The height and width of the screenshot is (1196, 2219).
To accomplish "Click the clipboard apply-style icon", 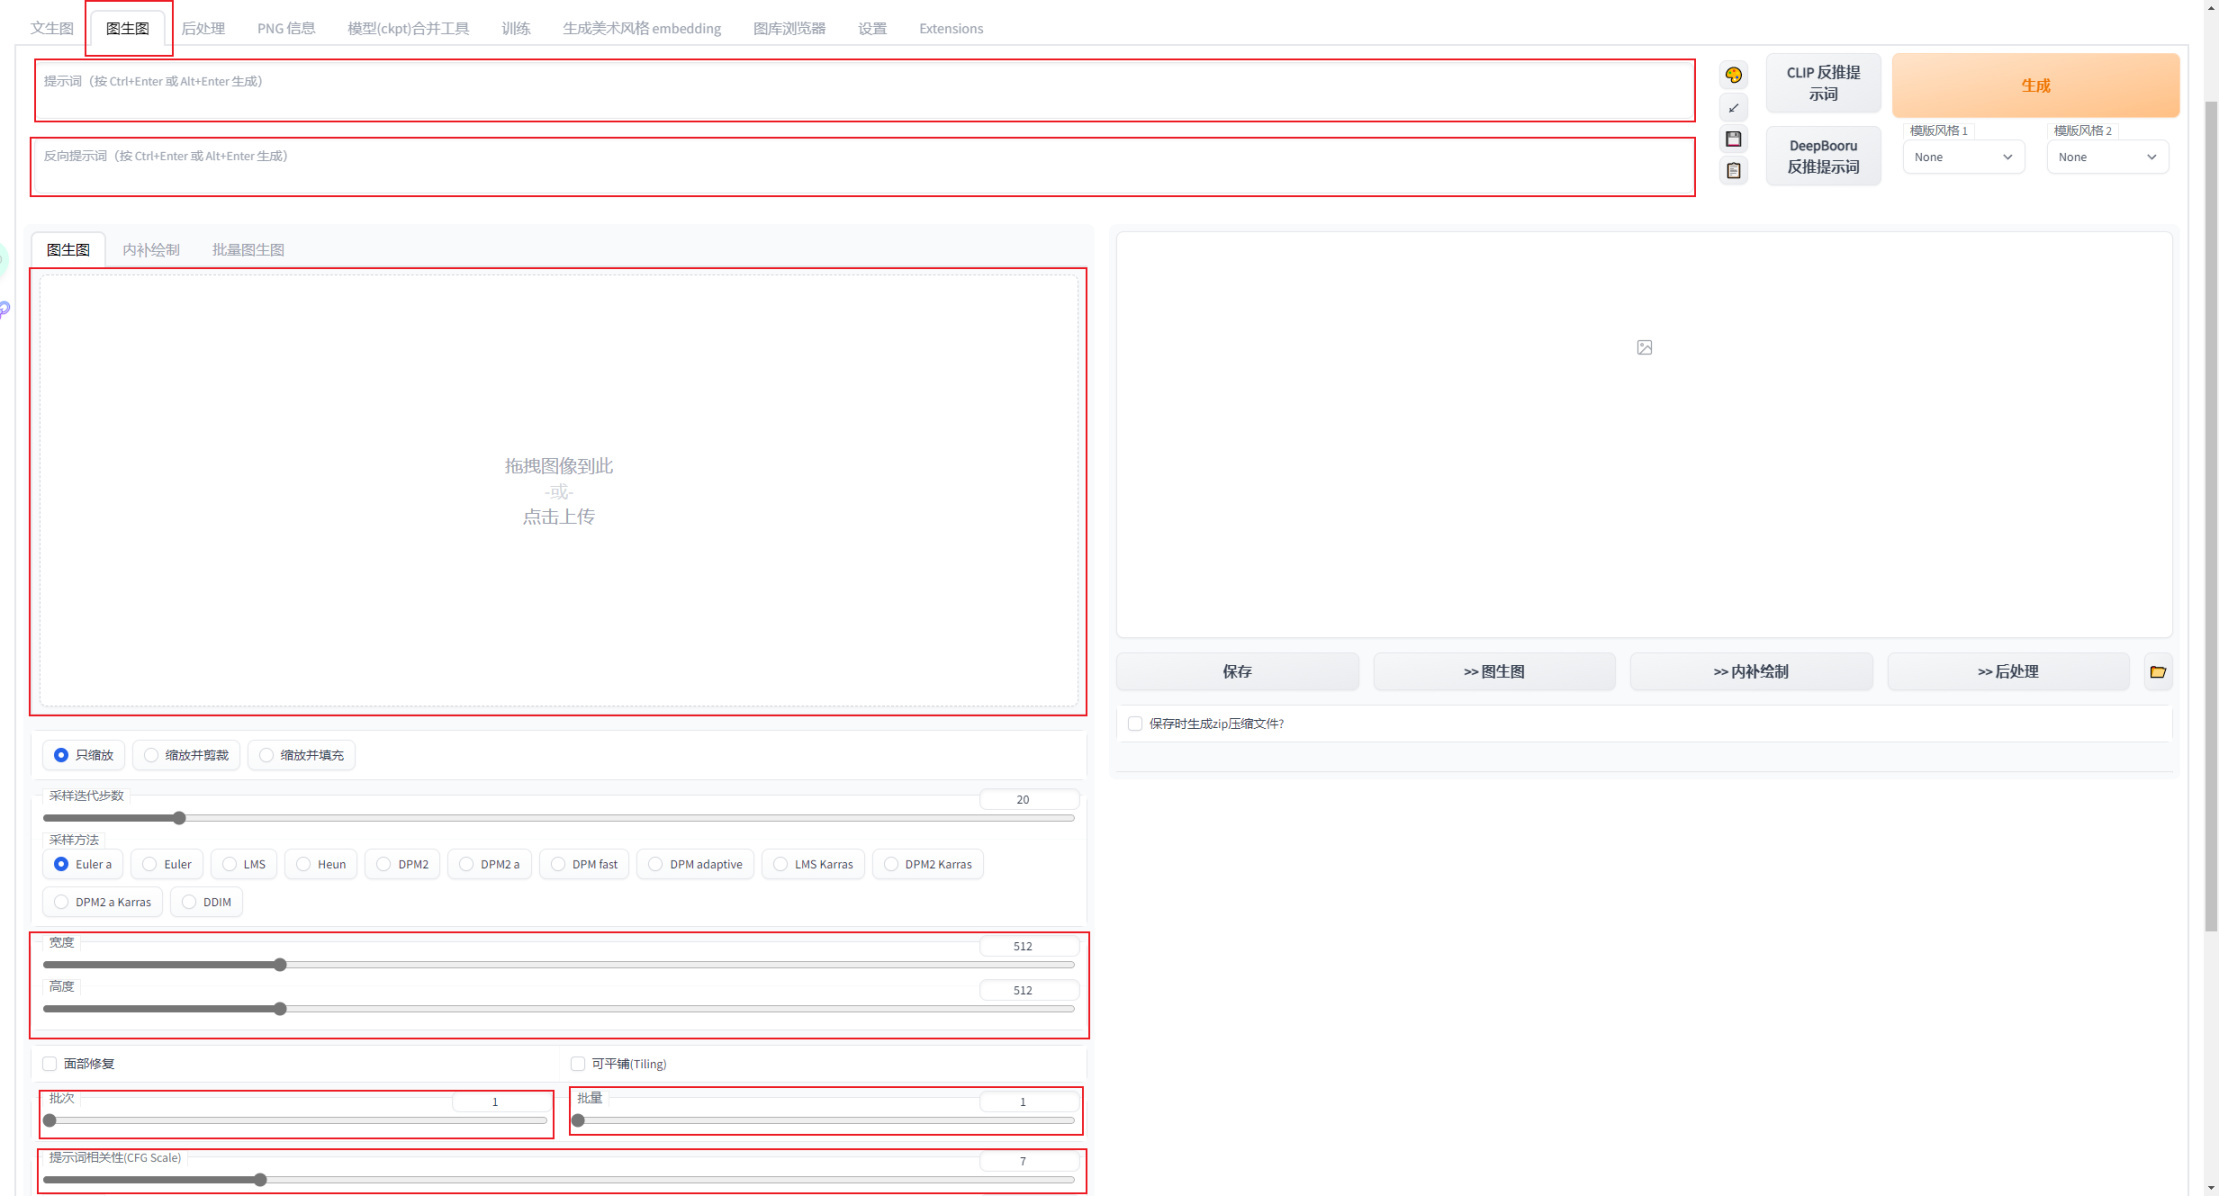I will tap(1733, 171).
